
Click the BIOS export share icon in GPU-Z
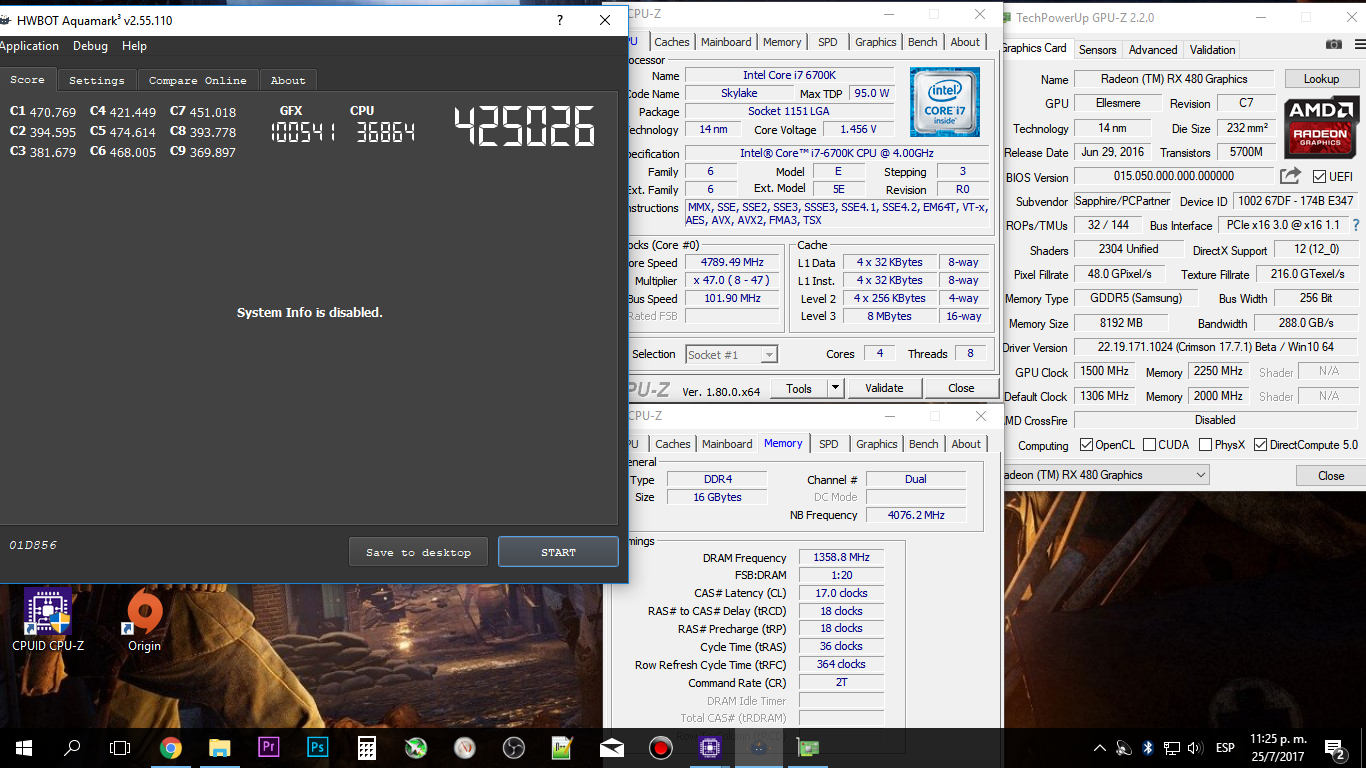[x=1291, y=177]
